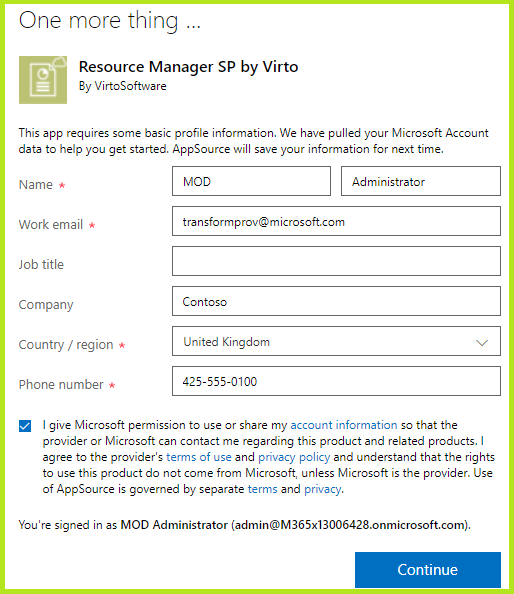514x594 pixels.
Task: Click the Resource Manager SP app icon
Action: (43, 80)
